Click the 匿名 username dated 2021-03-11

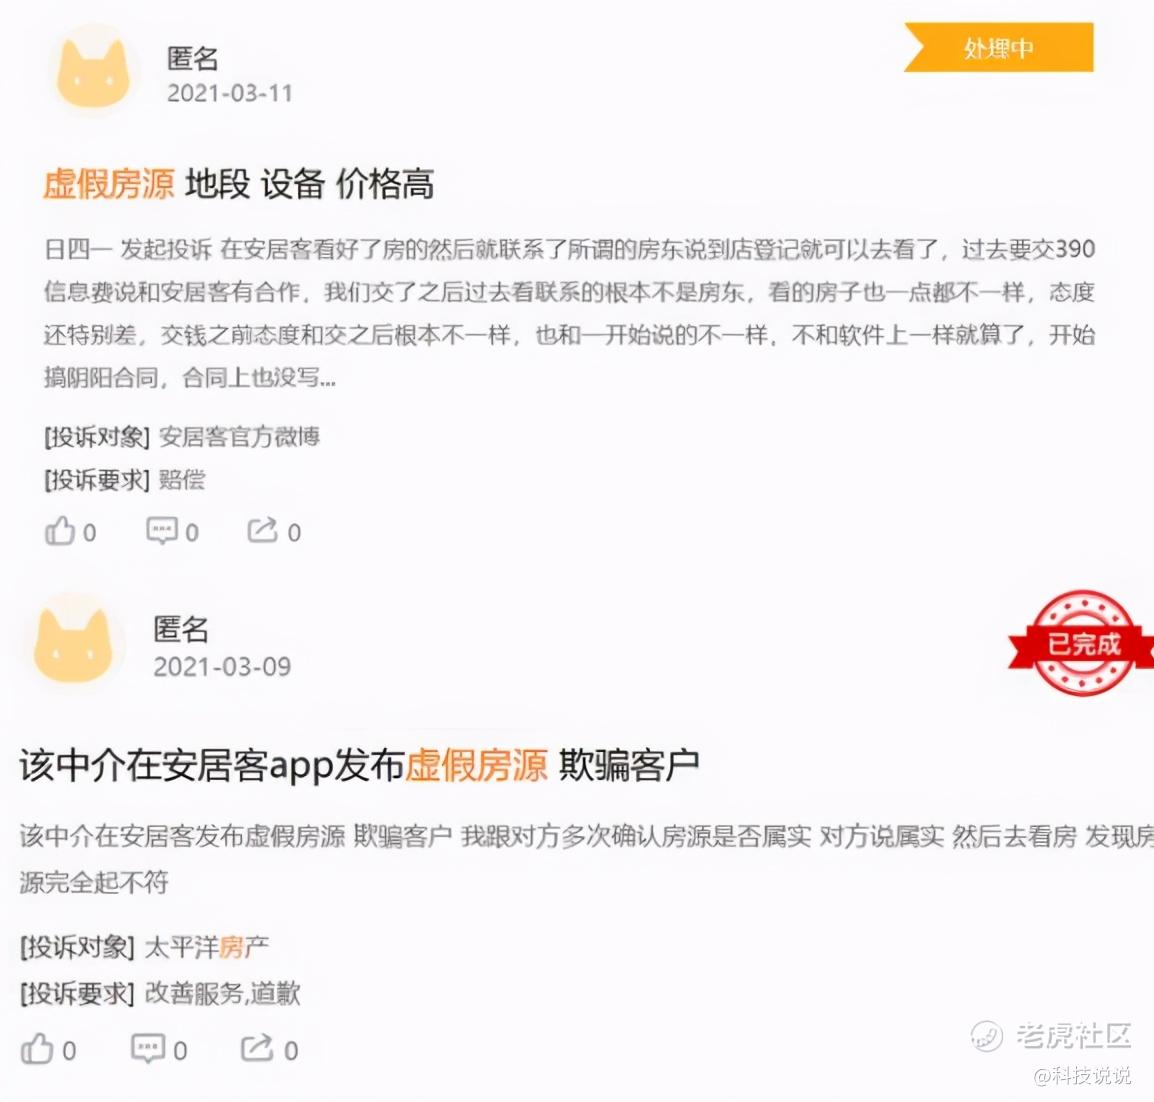[193, 58]
